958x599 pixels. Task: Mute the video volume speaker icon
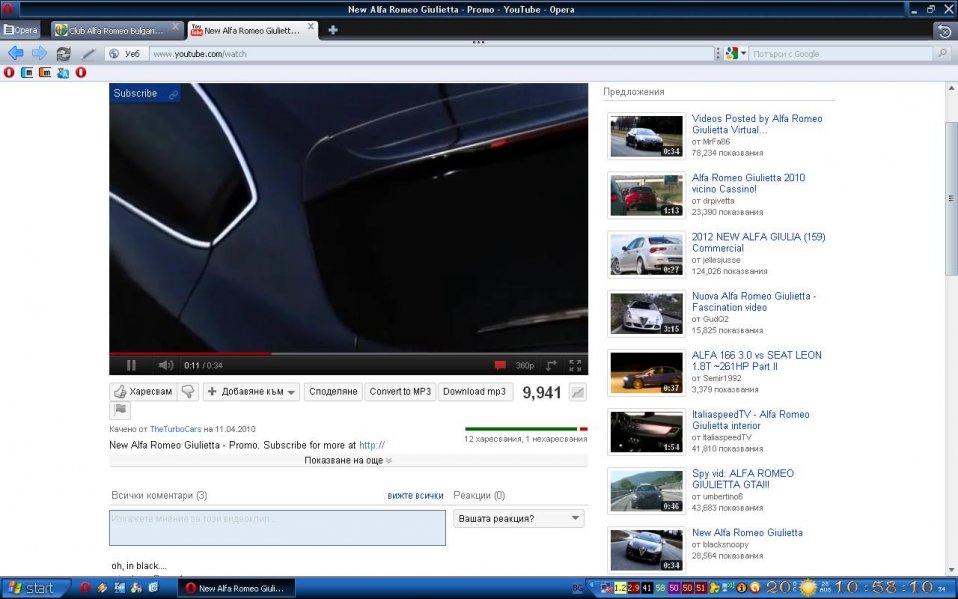[x=165, y=366]
